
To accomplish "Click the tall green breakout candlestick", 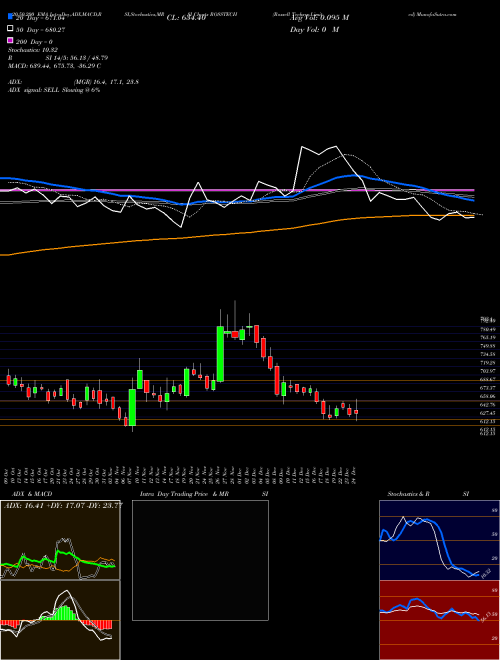I will coord(220,354).
